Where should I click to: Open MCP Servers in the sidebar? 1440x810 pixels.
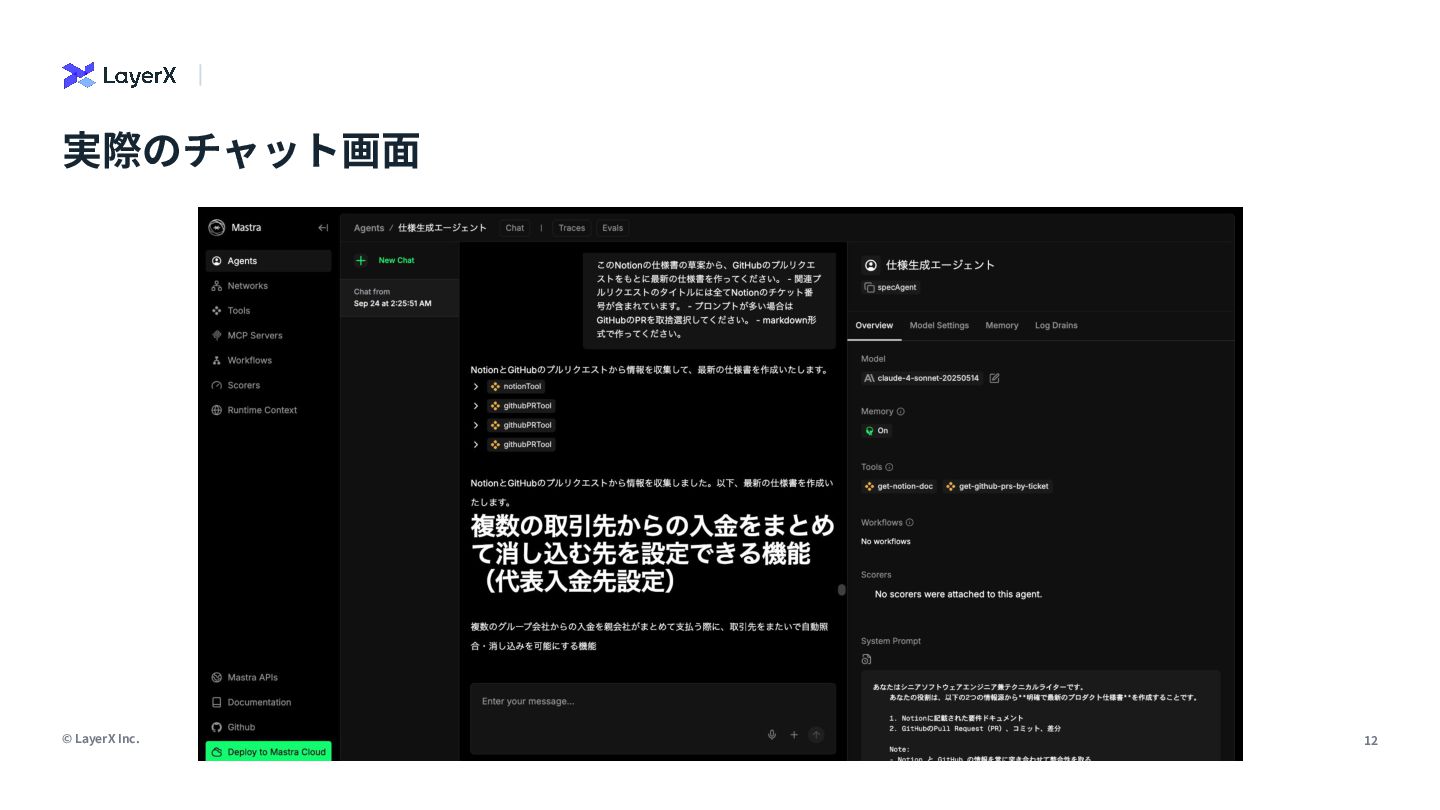click(x=268, y=336)
